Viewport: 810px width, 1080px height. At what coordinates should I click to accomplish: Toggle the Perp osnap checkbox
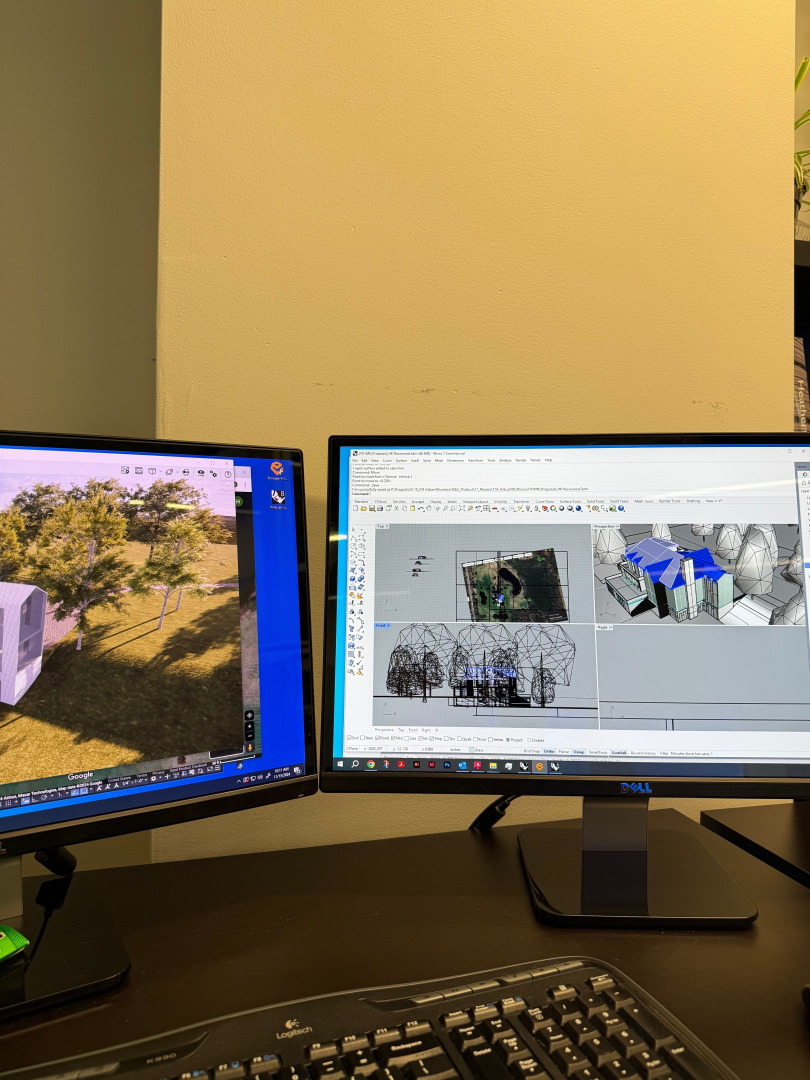point(430,739)
